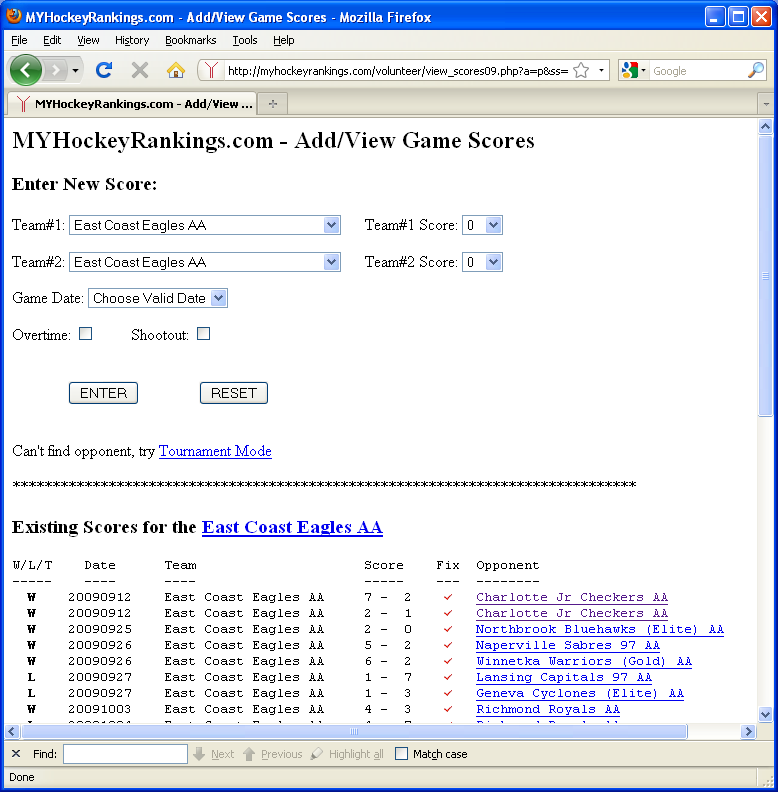This screenshot has width=778, height=792.
Task: Open the History menu
Action: click(x=132, y=40)
